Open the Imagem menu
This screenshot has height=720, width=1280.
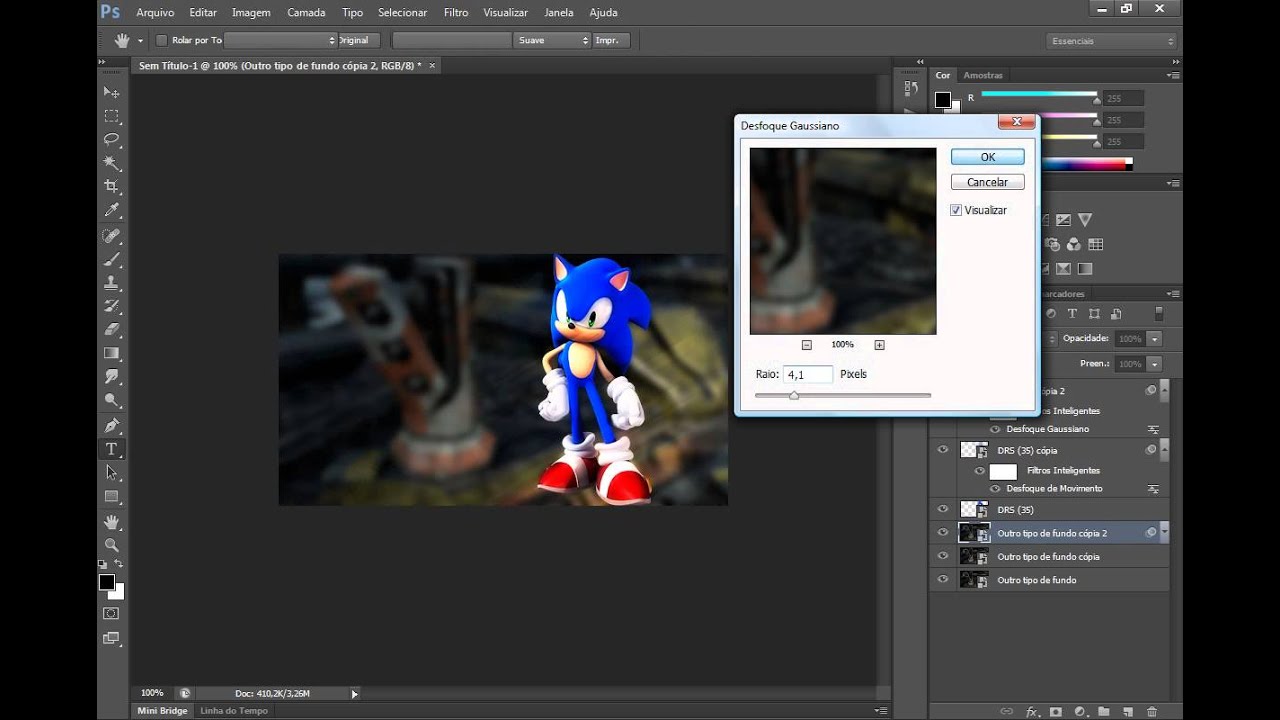(x=251, y=12)
